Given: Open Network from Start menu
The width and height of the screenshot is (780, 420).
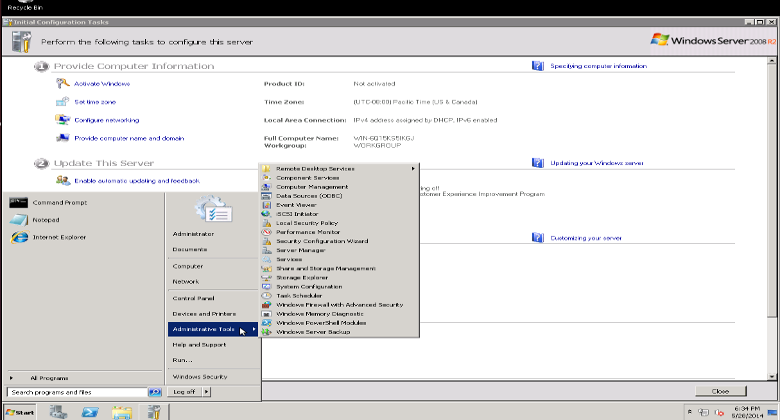Looking at the screenshot, I should tap(186, 282).
